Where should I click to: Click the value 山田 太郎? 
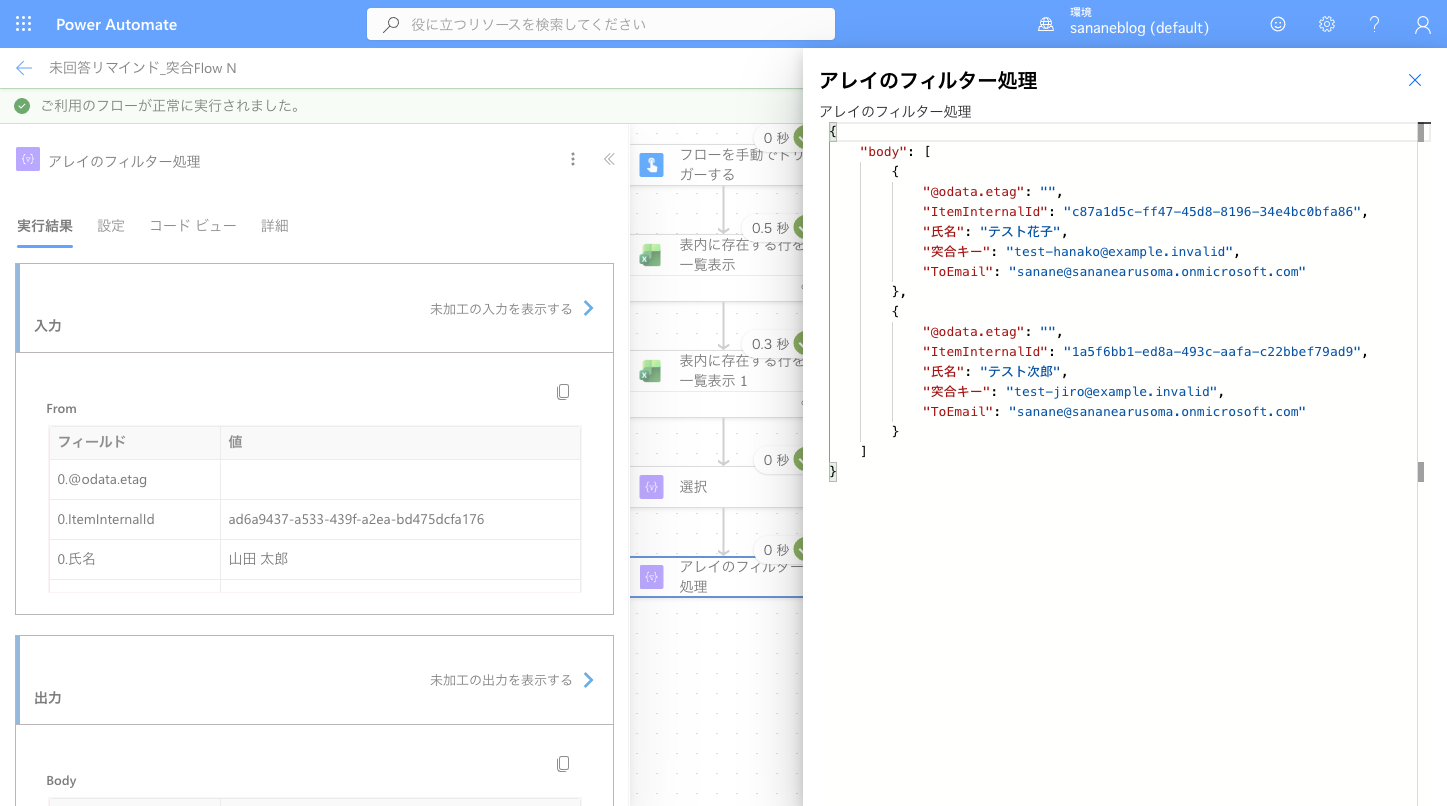[x=259, y=560]
